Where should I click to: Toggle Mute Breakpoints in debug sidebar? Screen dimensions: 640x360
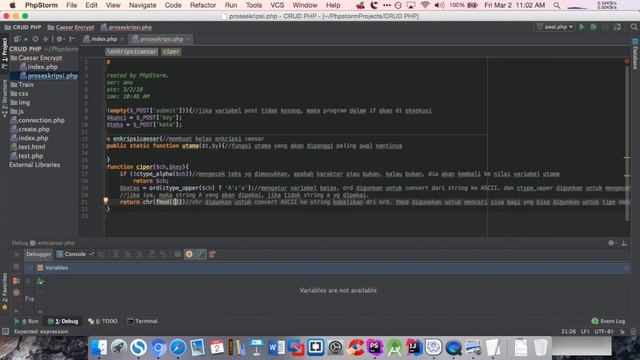pos(16,293)
